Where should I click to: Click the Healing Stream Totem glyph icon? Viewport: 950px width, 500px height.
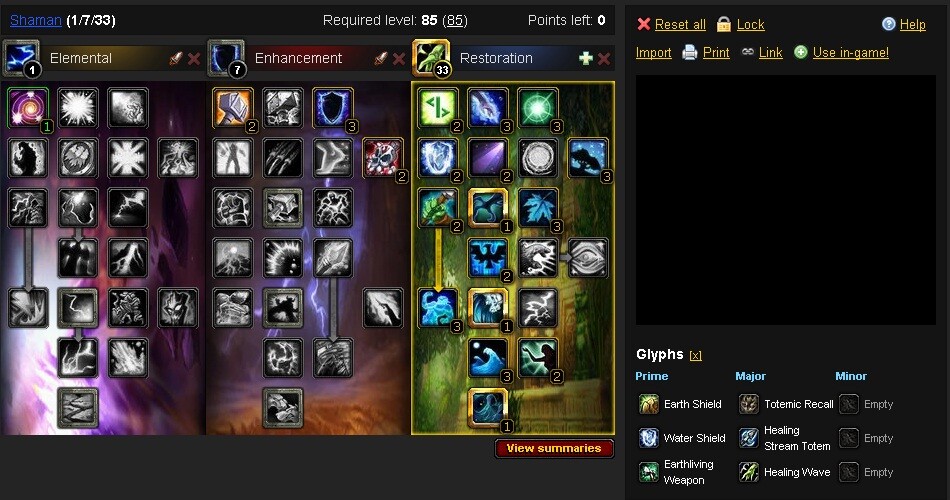click(x=749, y=438)
